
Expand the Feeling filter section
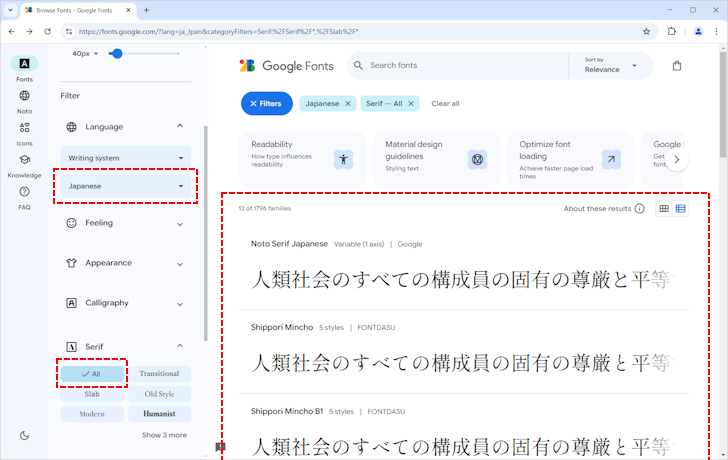point(180,224)
